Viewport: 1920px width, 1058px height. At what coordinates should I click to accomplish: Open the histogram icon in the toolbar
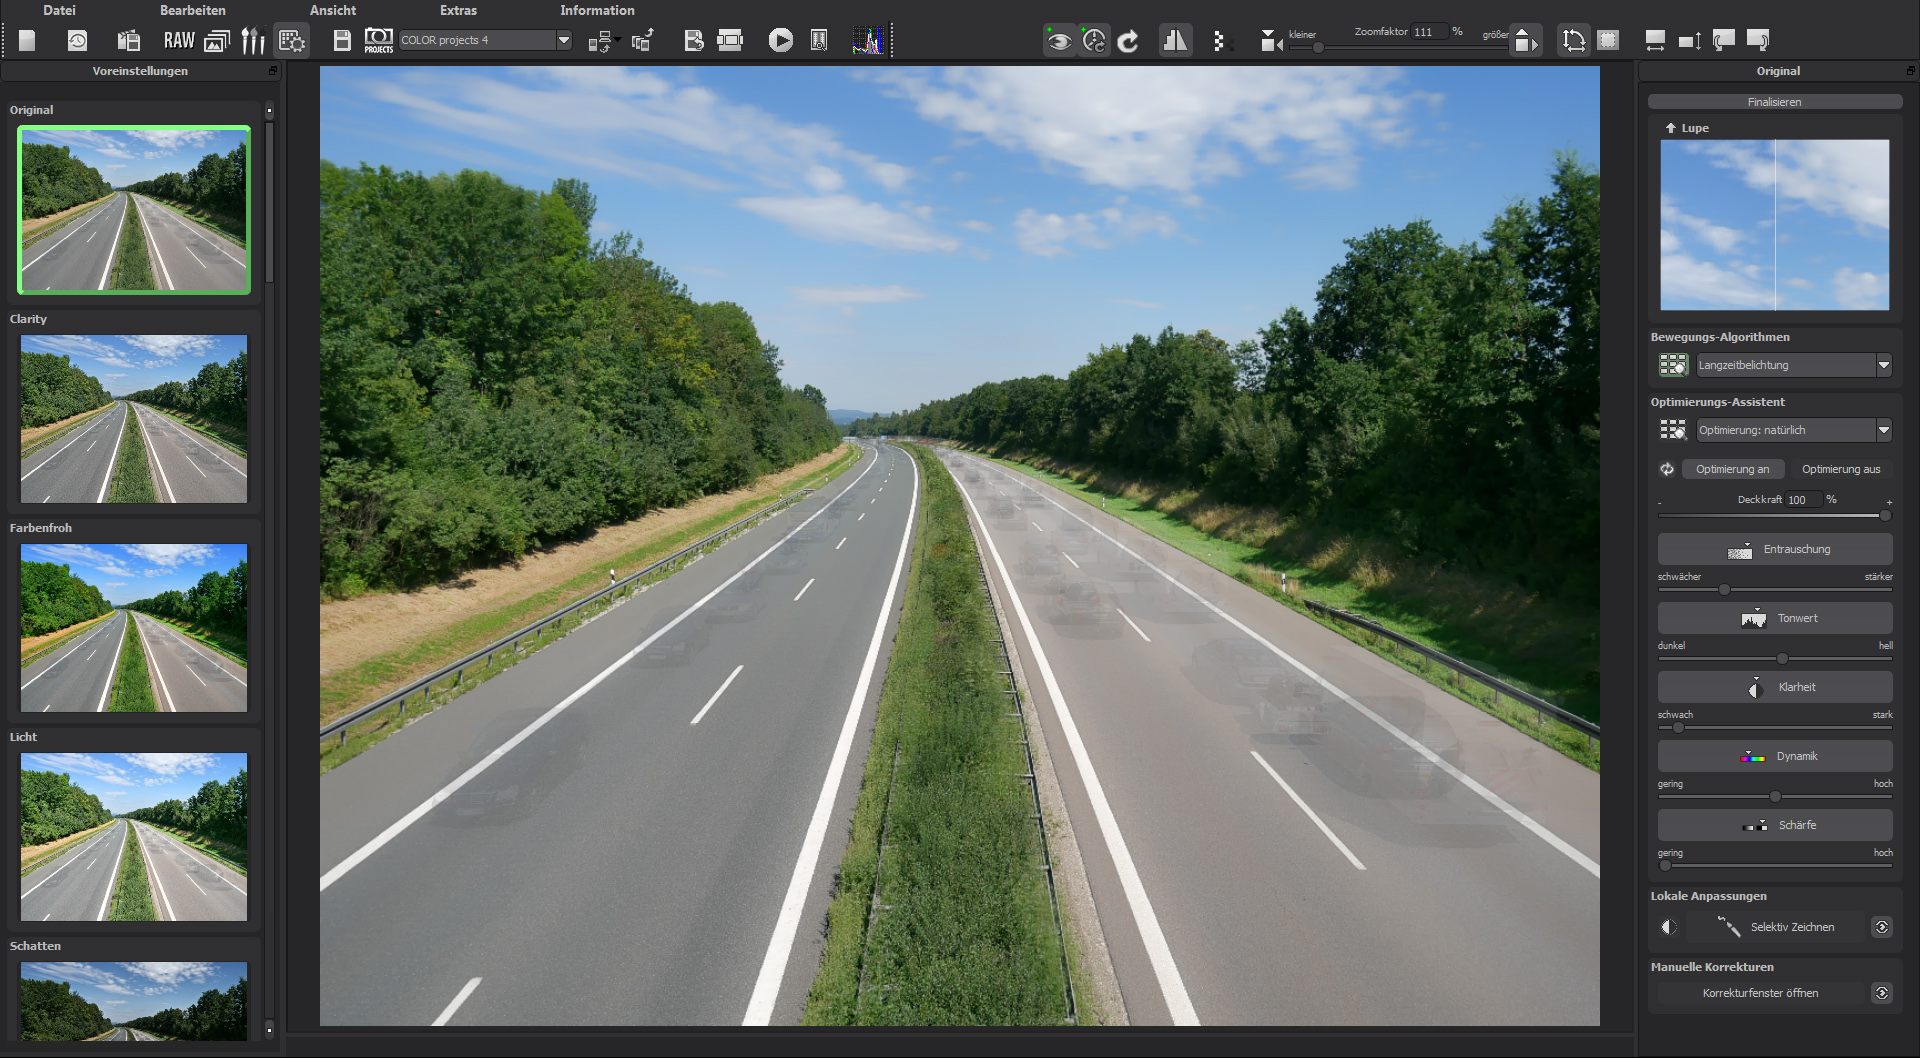[868, 40]
